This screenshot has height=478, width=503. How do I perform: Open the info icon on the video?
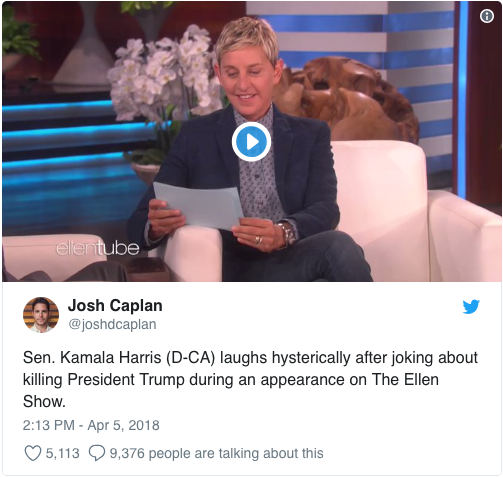[487, 16]
